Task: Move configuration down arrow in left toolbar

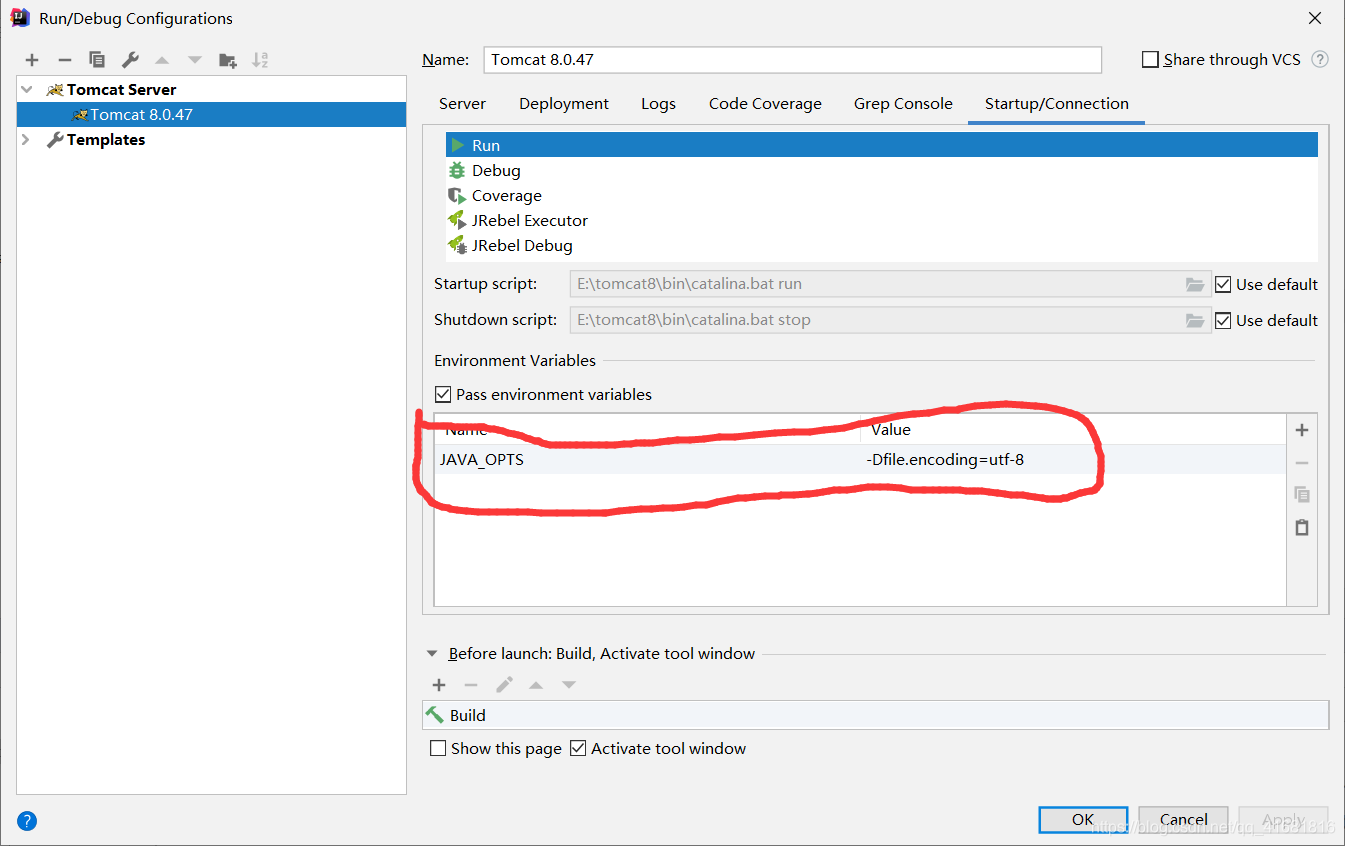Action: (195, 60)
